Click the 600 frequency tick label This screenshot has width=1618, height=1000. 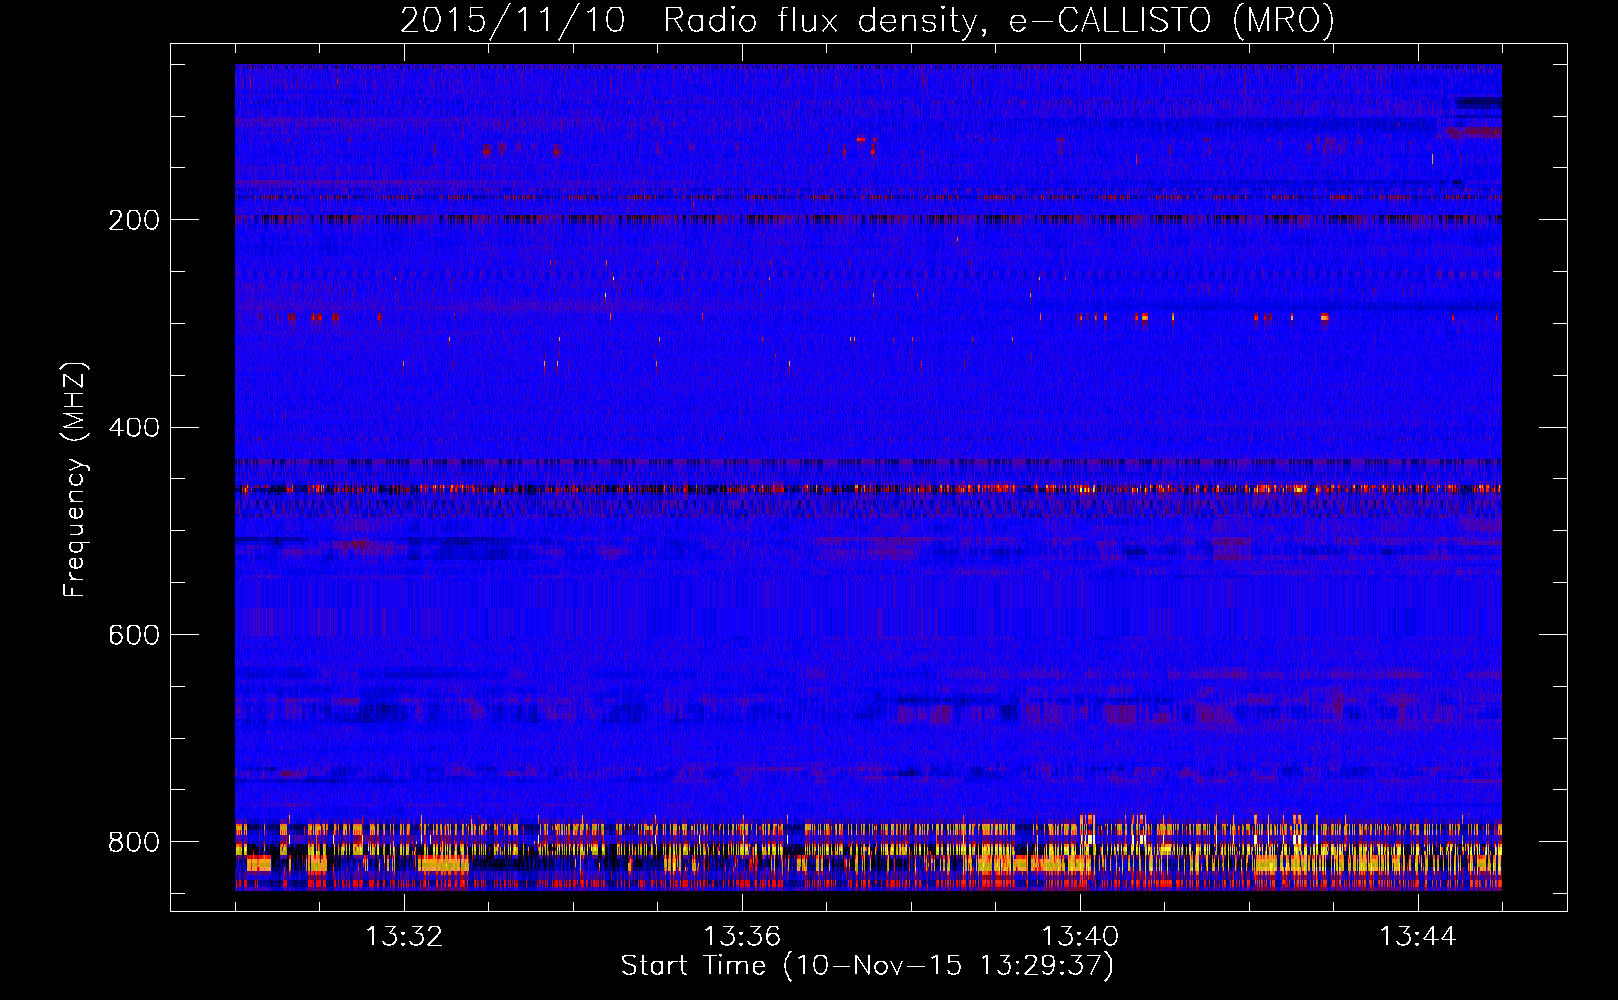(x=134, y=635)
